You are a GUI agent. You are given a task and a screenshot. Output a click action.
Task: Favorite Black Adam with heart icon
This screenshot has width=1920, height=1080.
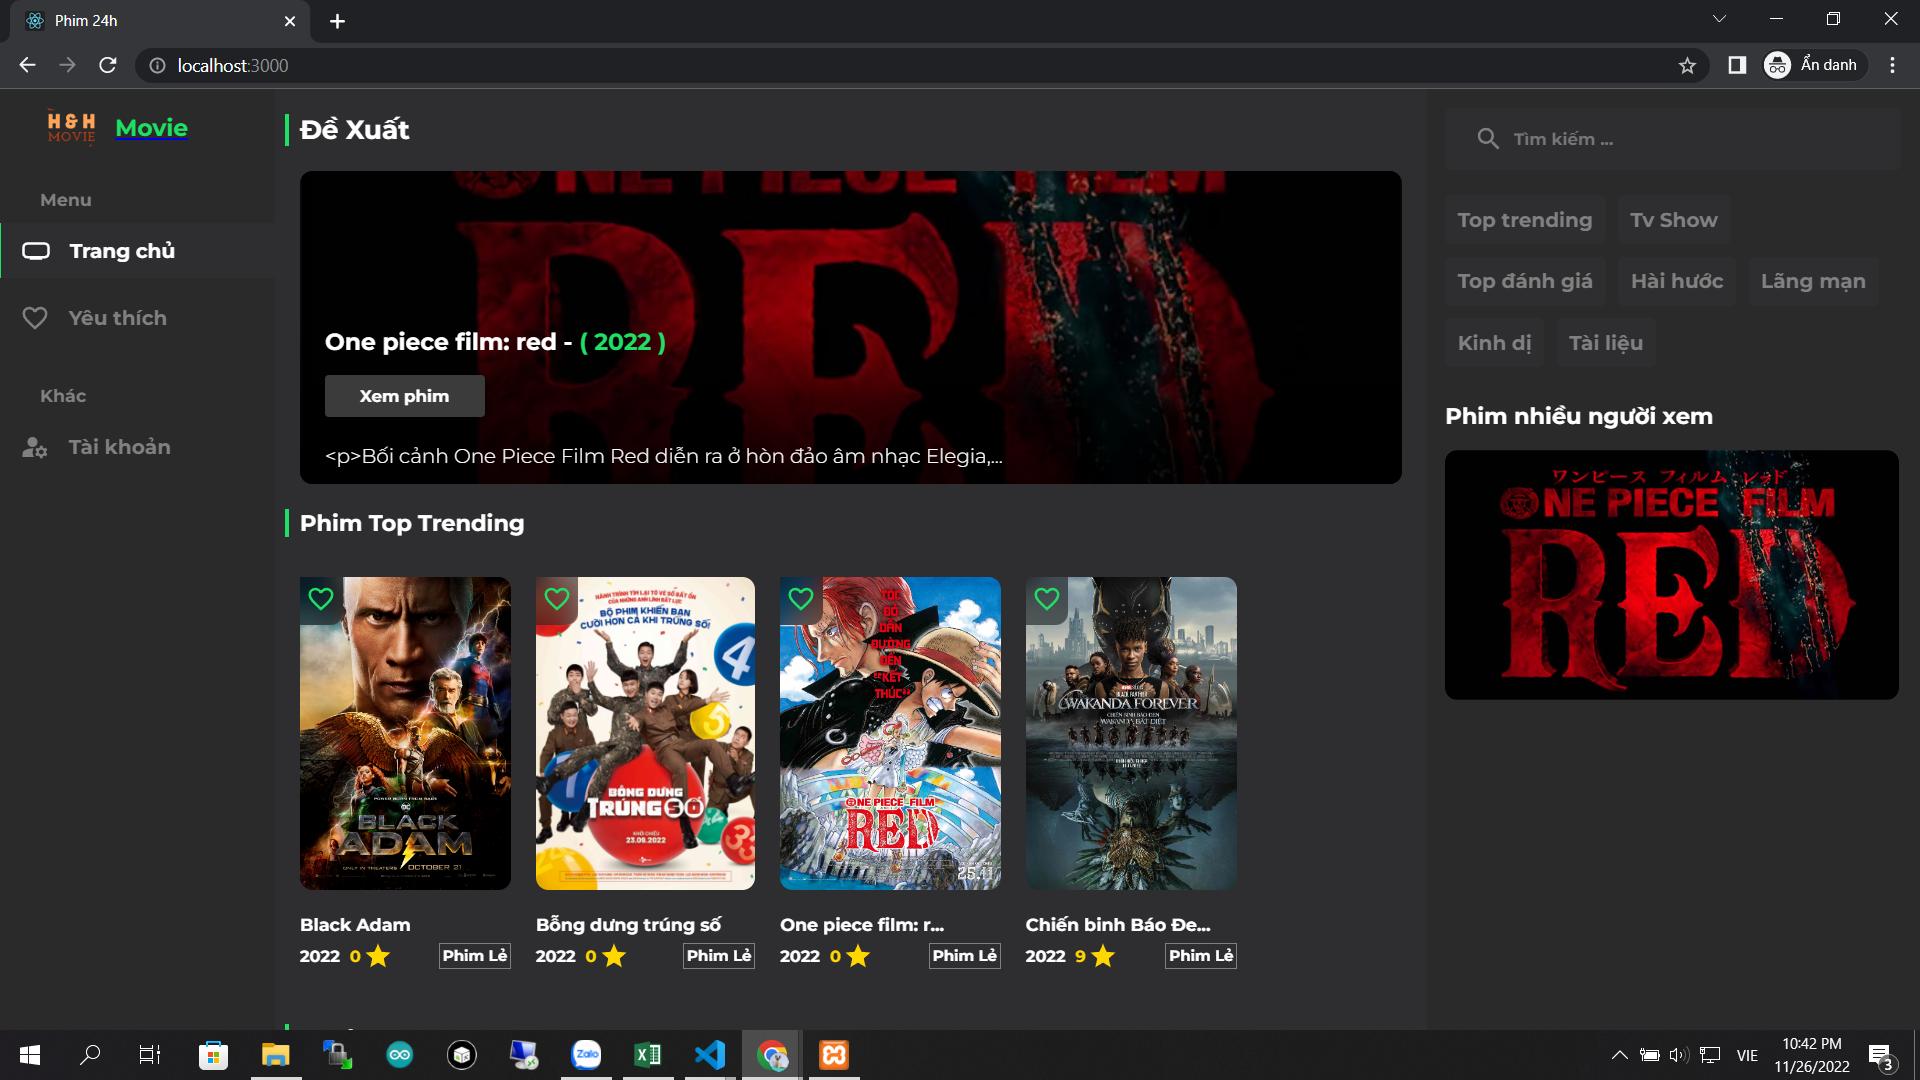[321, 599]
